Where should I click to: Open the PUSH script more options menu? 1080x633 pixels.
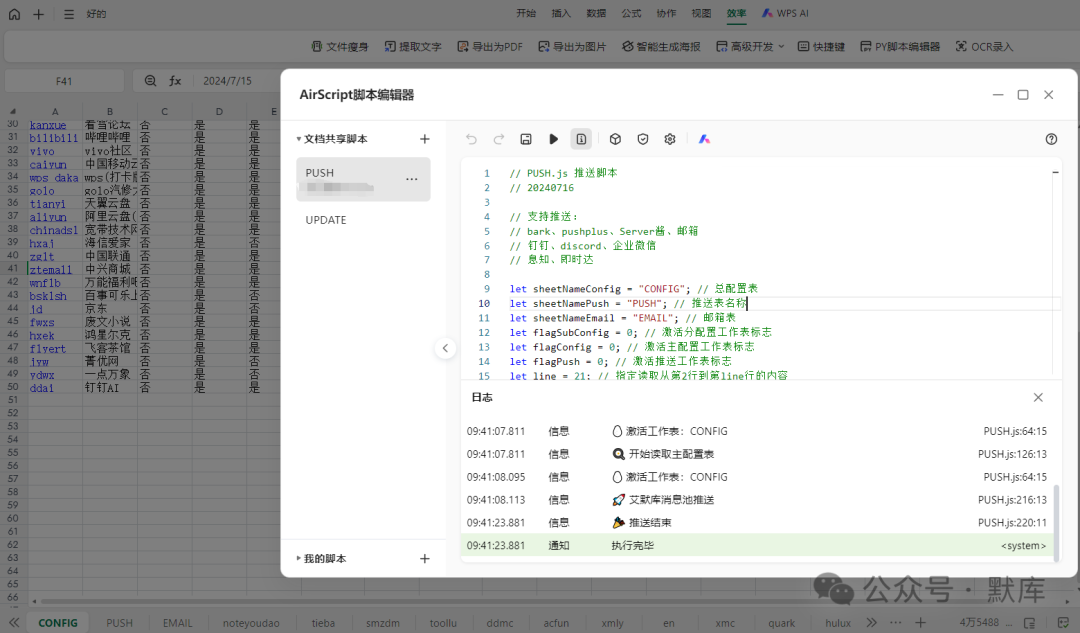(x=411, y=179)
